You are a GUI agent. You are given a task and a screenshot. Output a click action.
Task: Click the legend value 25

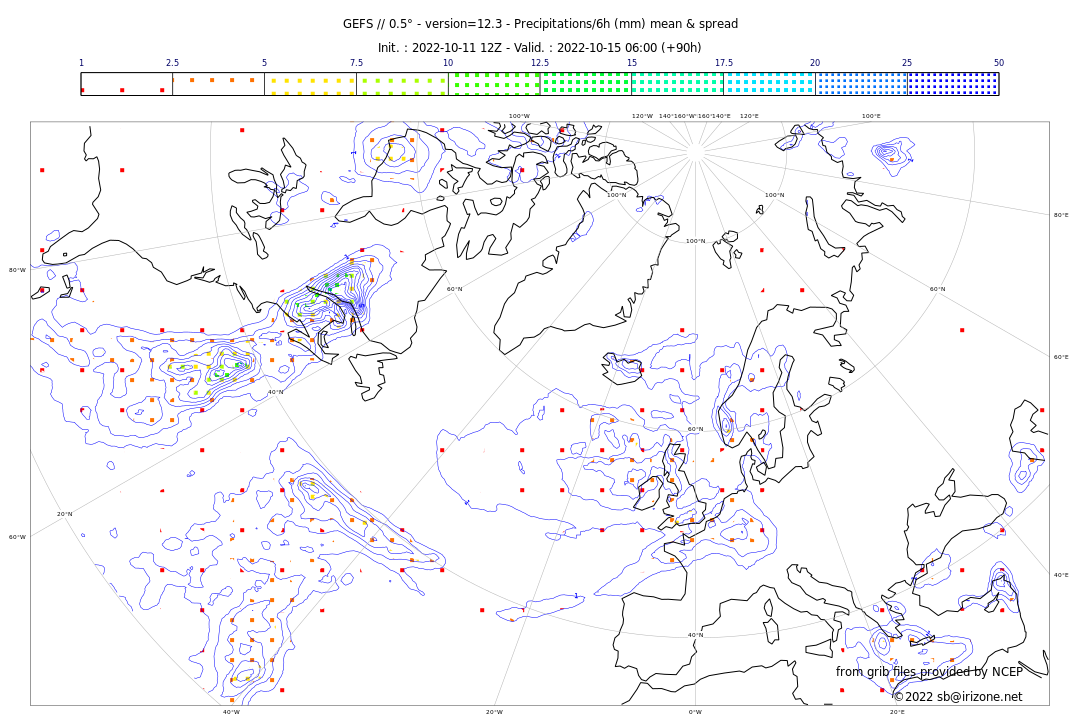click(907, 63)
